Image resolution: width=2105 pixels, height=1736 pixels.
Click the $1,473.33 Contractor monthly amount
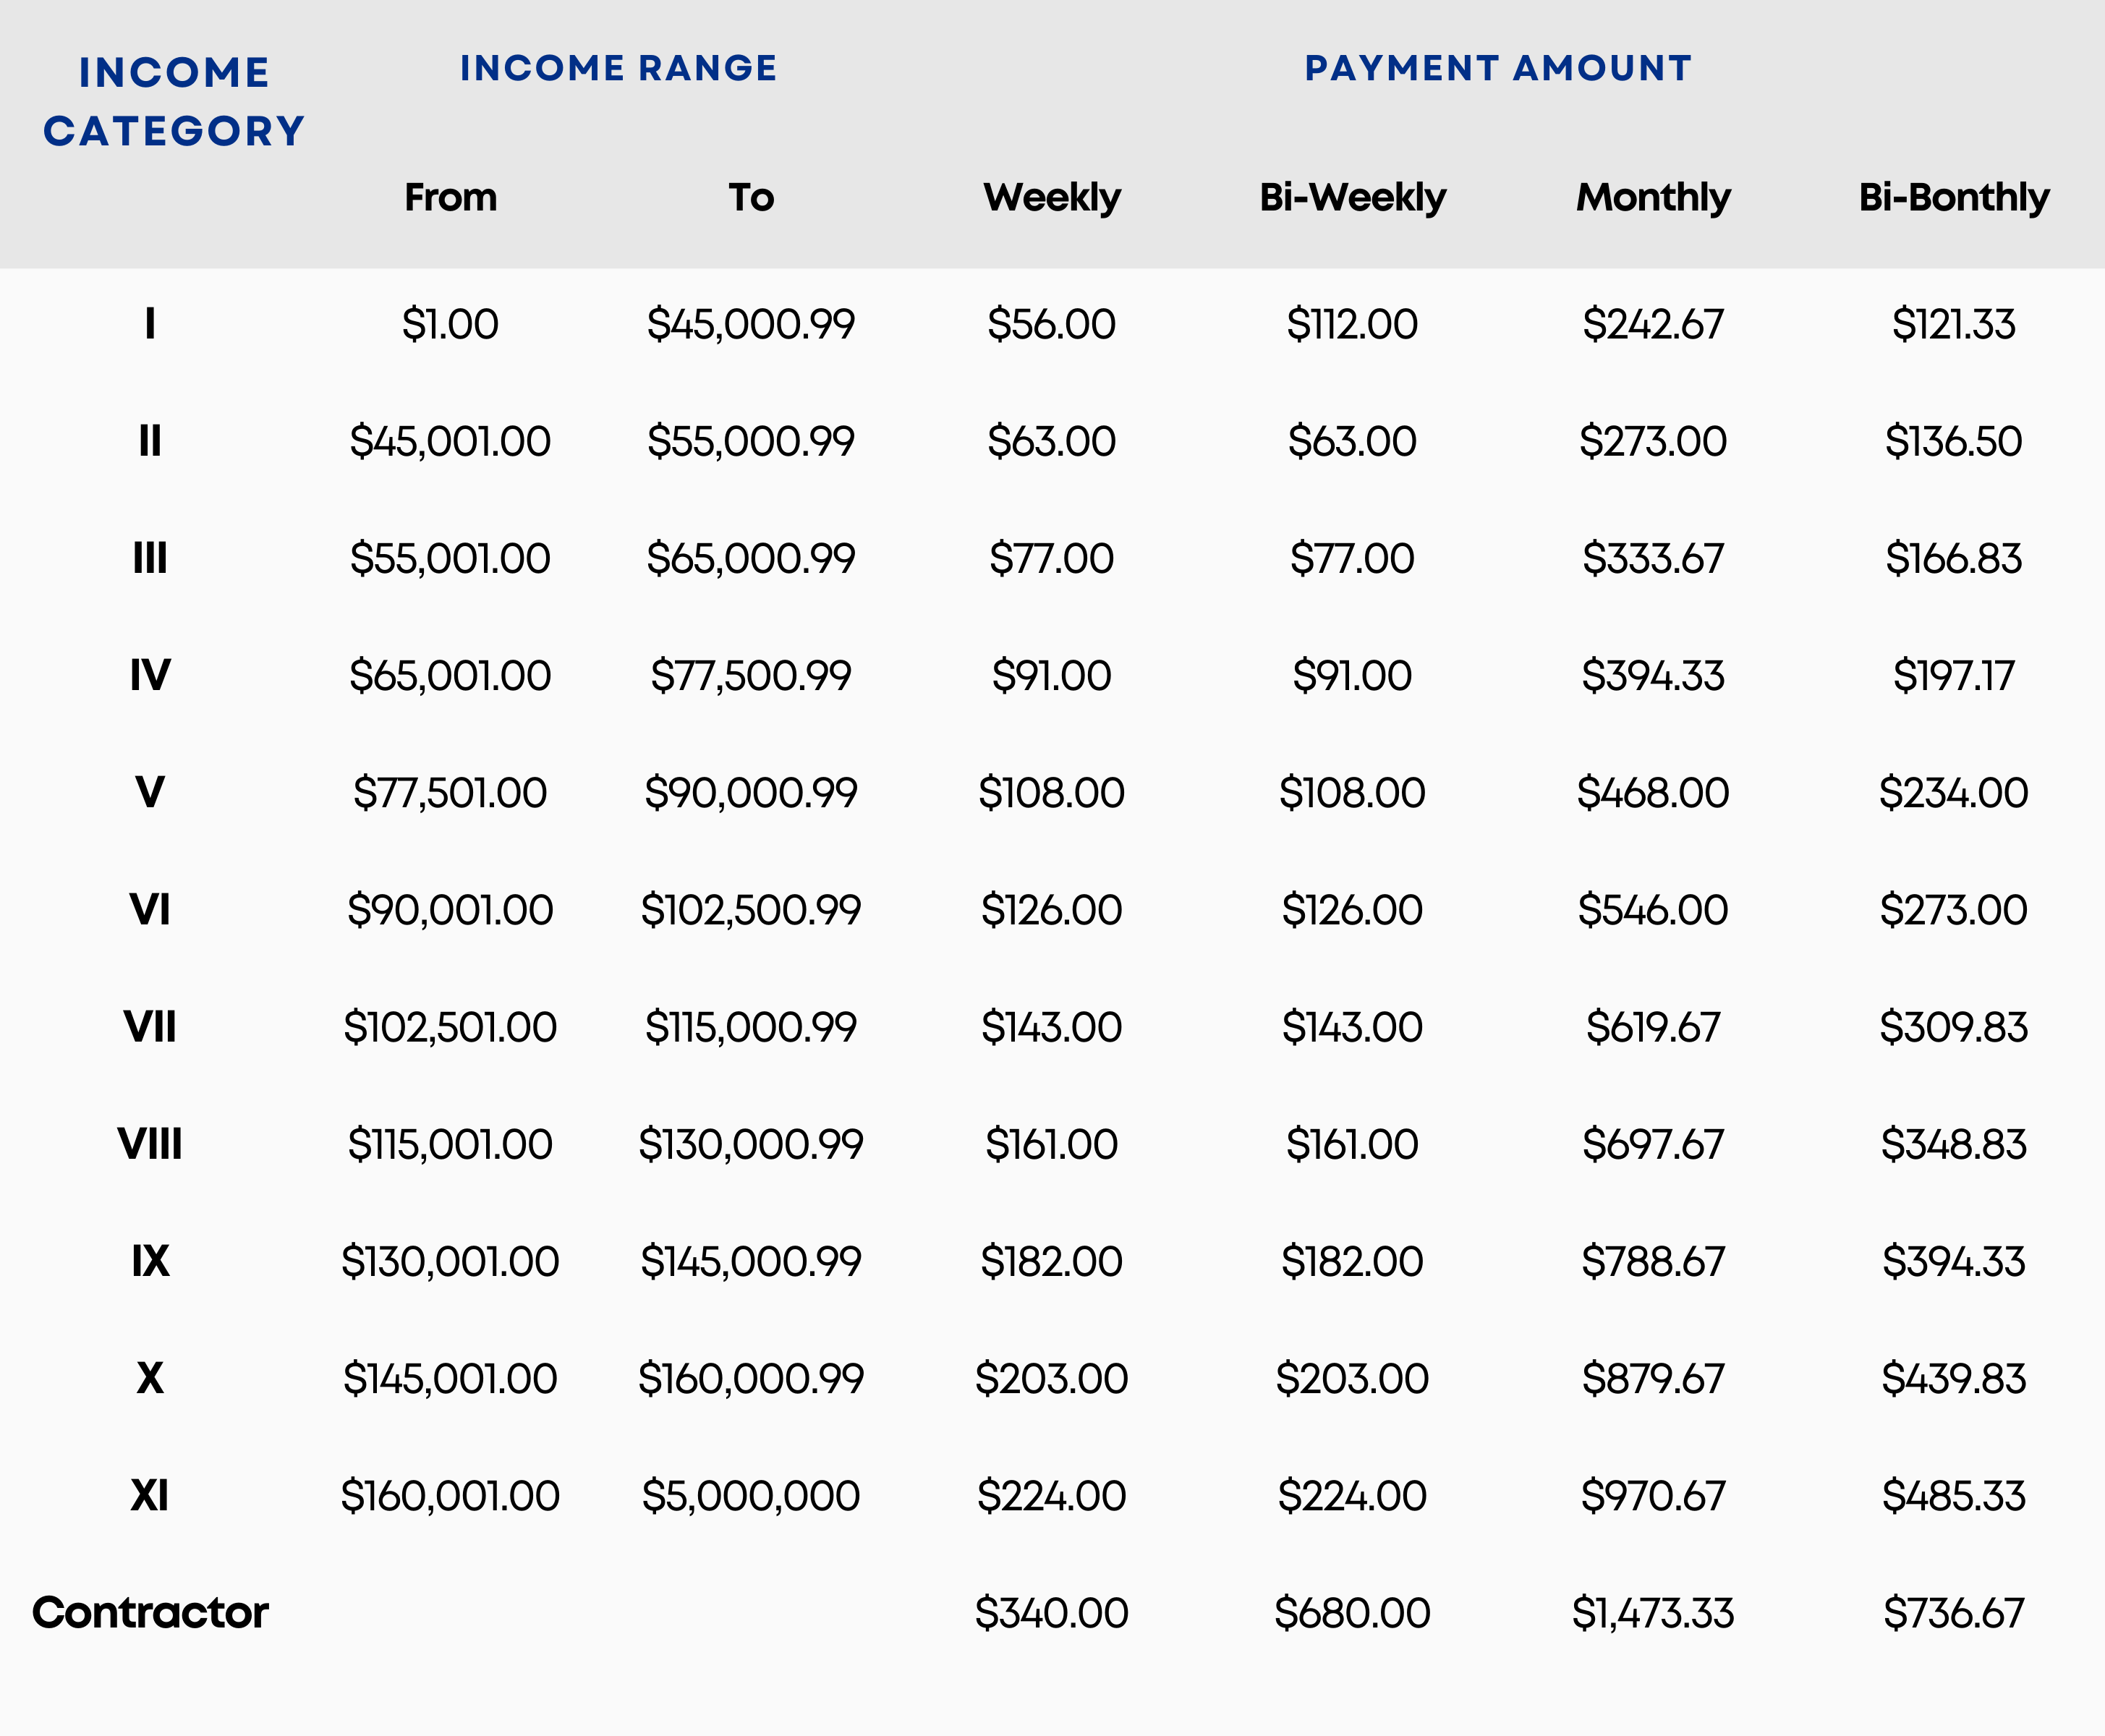tap(1653, 1612)
